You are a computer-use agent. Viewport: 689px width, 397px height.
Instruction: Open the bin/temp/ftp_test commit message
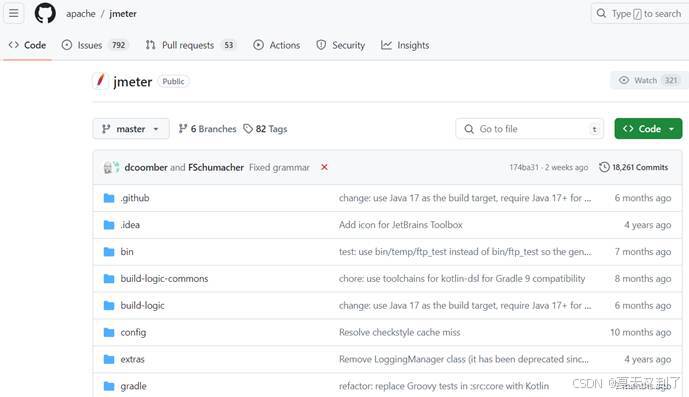[465, 252]
